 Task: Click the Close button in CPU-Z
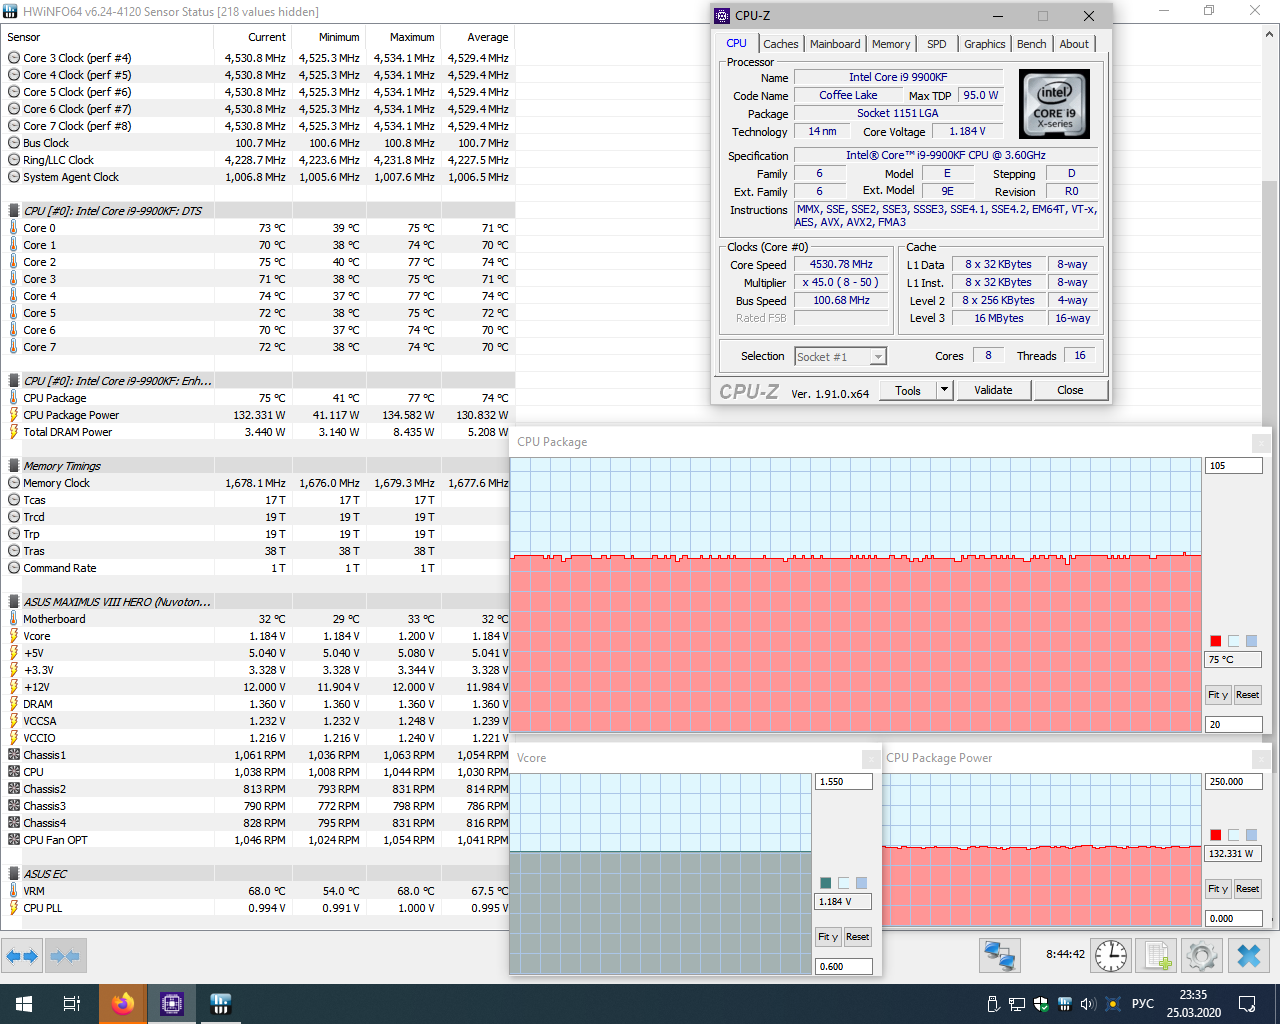click(1070, 390)
